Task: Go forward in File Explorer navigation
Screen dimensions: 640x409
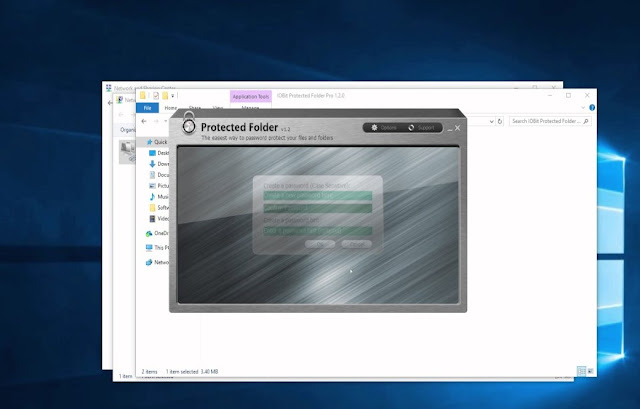Action: pyautogui.click(x=156, y=121)
